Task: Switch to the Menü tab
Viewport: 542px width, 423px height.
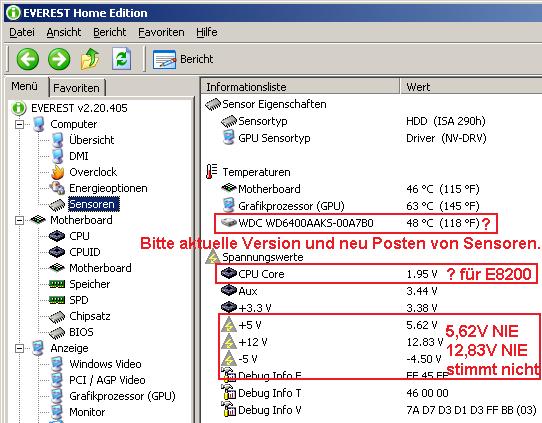Action: pyautogui.click(x=24, y=86)
